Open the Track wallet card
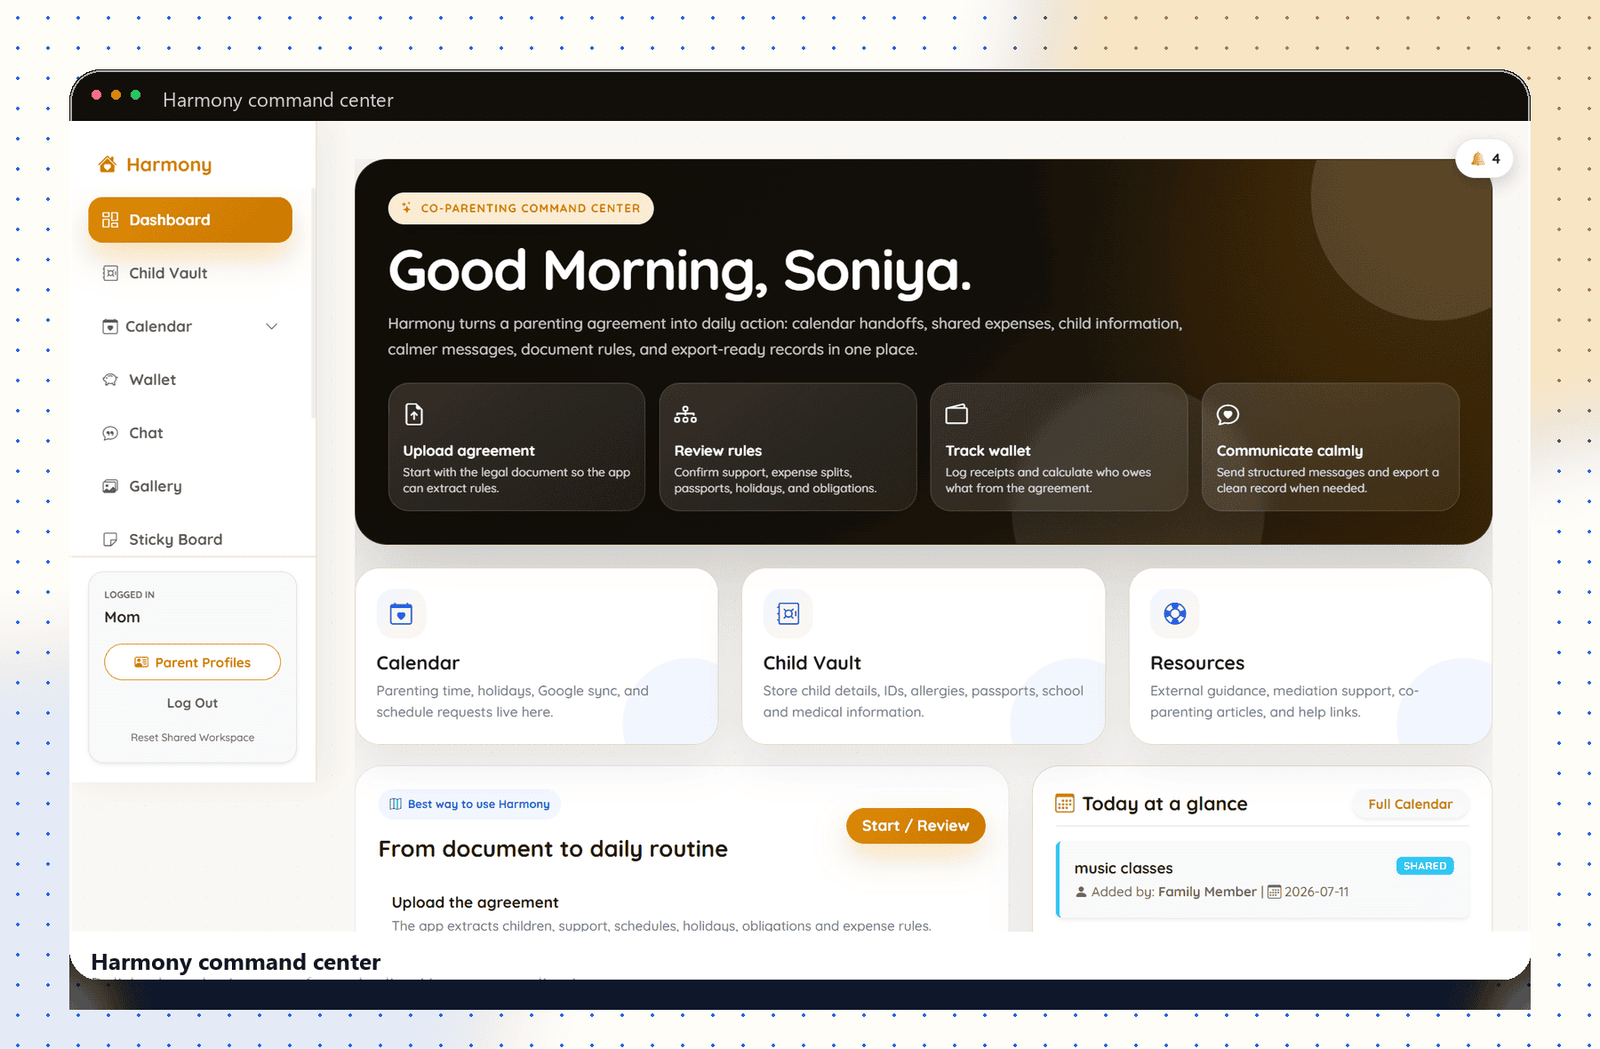This screenshot has height=1049, width=1600. (1059, 447)
